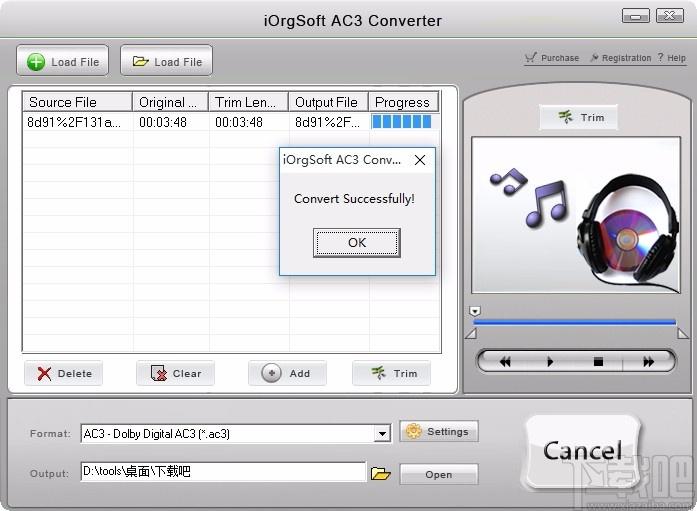Click the rewind playback button
This screenshot has width=697, height=511.
click(505, 362)
